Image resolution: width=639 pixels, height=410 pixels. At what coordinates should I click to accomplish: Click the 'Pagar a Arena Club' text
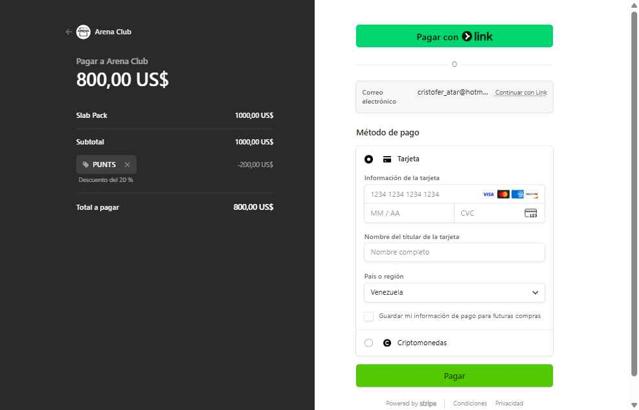point(112,61)
